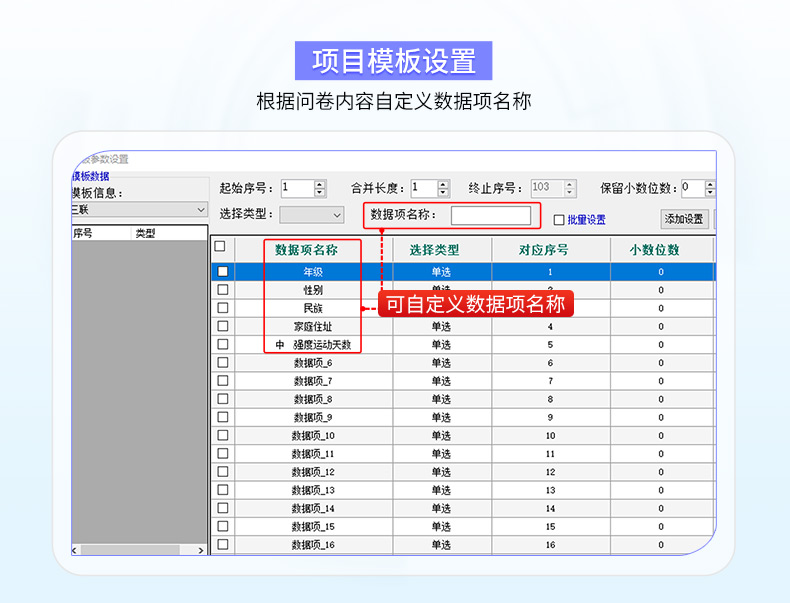Click left panel scrollbar left arrow
This screenshot has width=790, height=603.
click(74, 550)
